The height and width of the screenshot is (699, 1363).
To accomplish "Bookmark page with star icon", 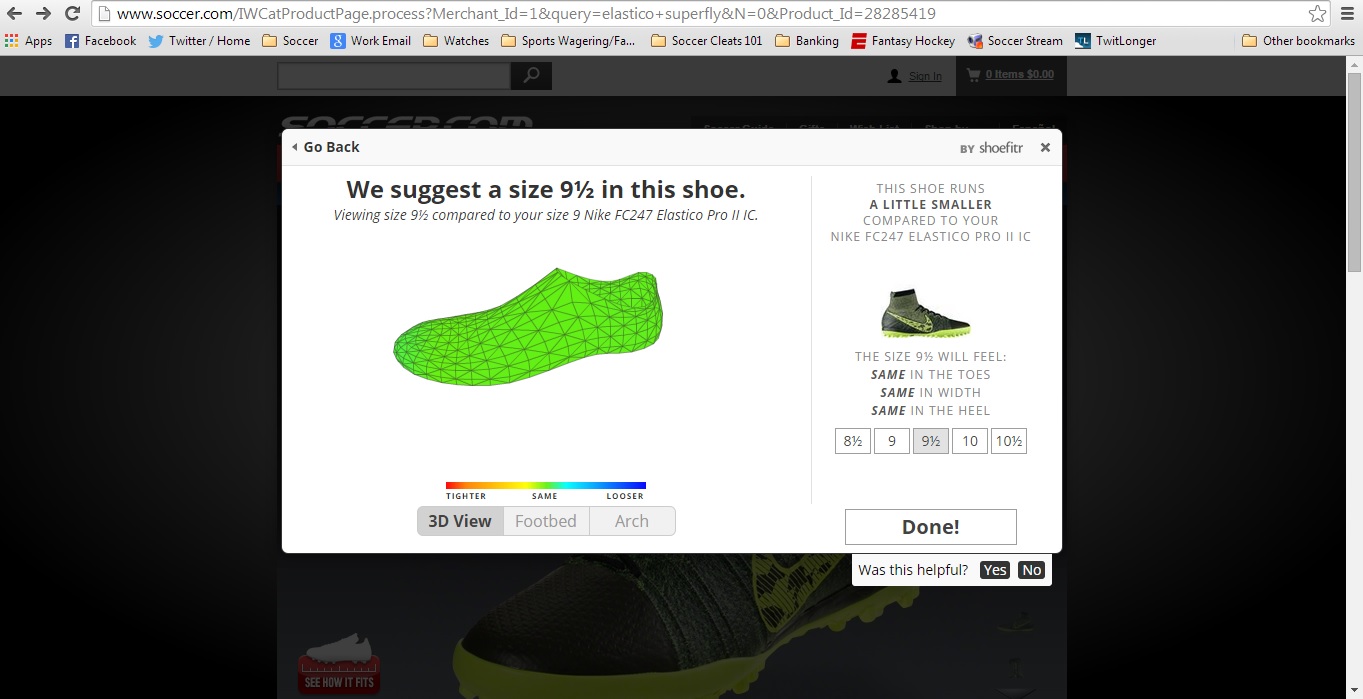I will tap(1317, 14).
